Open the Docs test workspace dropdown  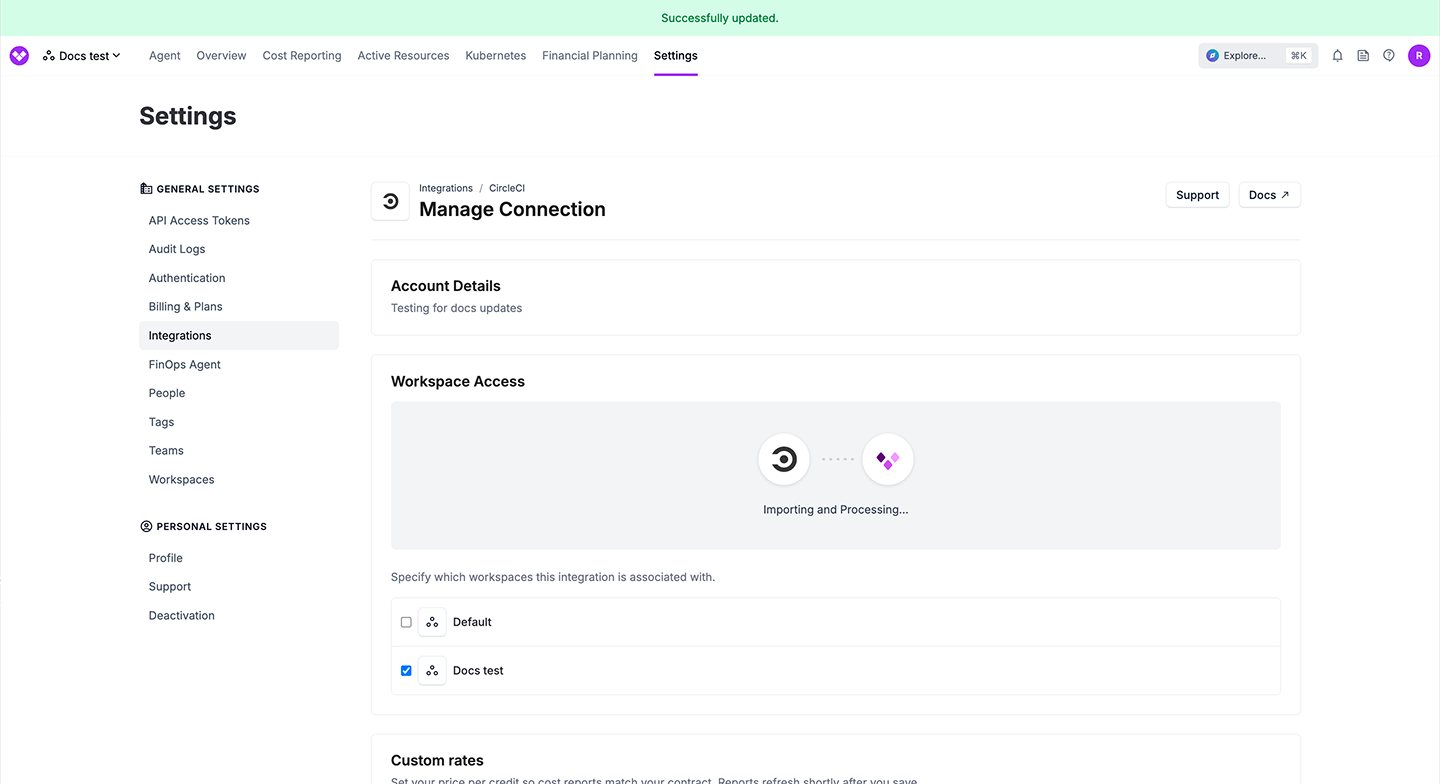[82, 55]
